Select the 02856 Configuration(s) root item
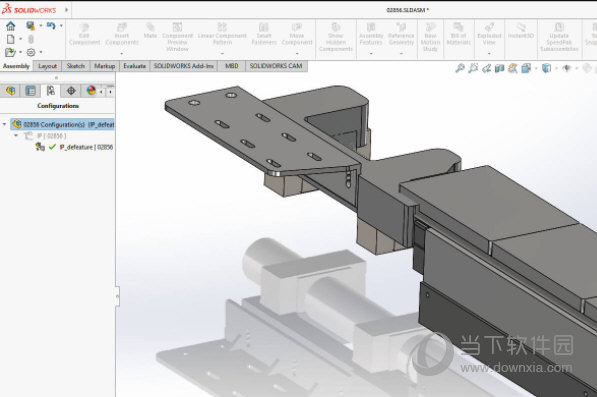This screenshot has height=397, width=597. [x=62, y=124]
